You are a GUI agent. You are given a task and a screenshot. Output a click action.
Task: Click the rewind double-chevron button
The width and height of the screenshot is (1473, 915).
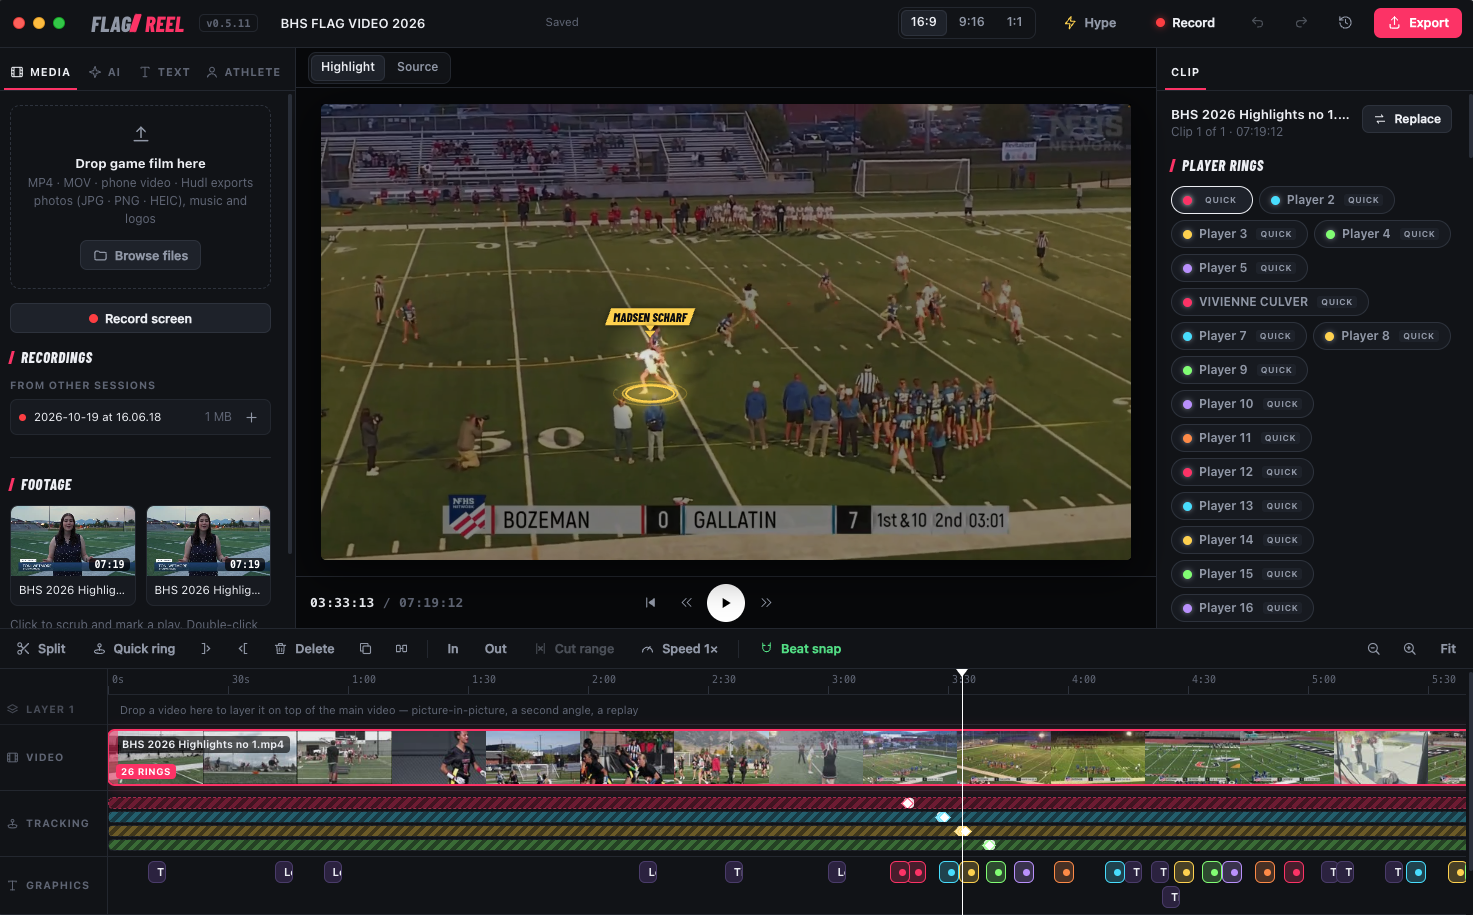(x=687, y=603)
